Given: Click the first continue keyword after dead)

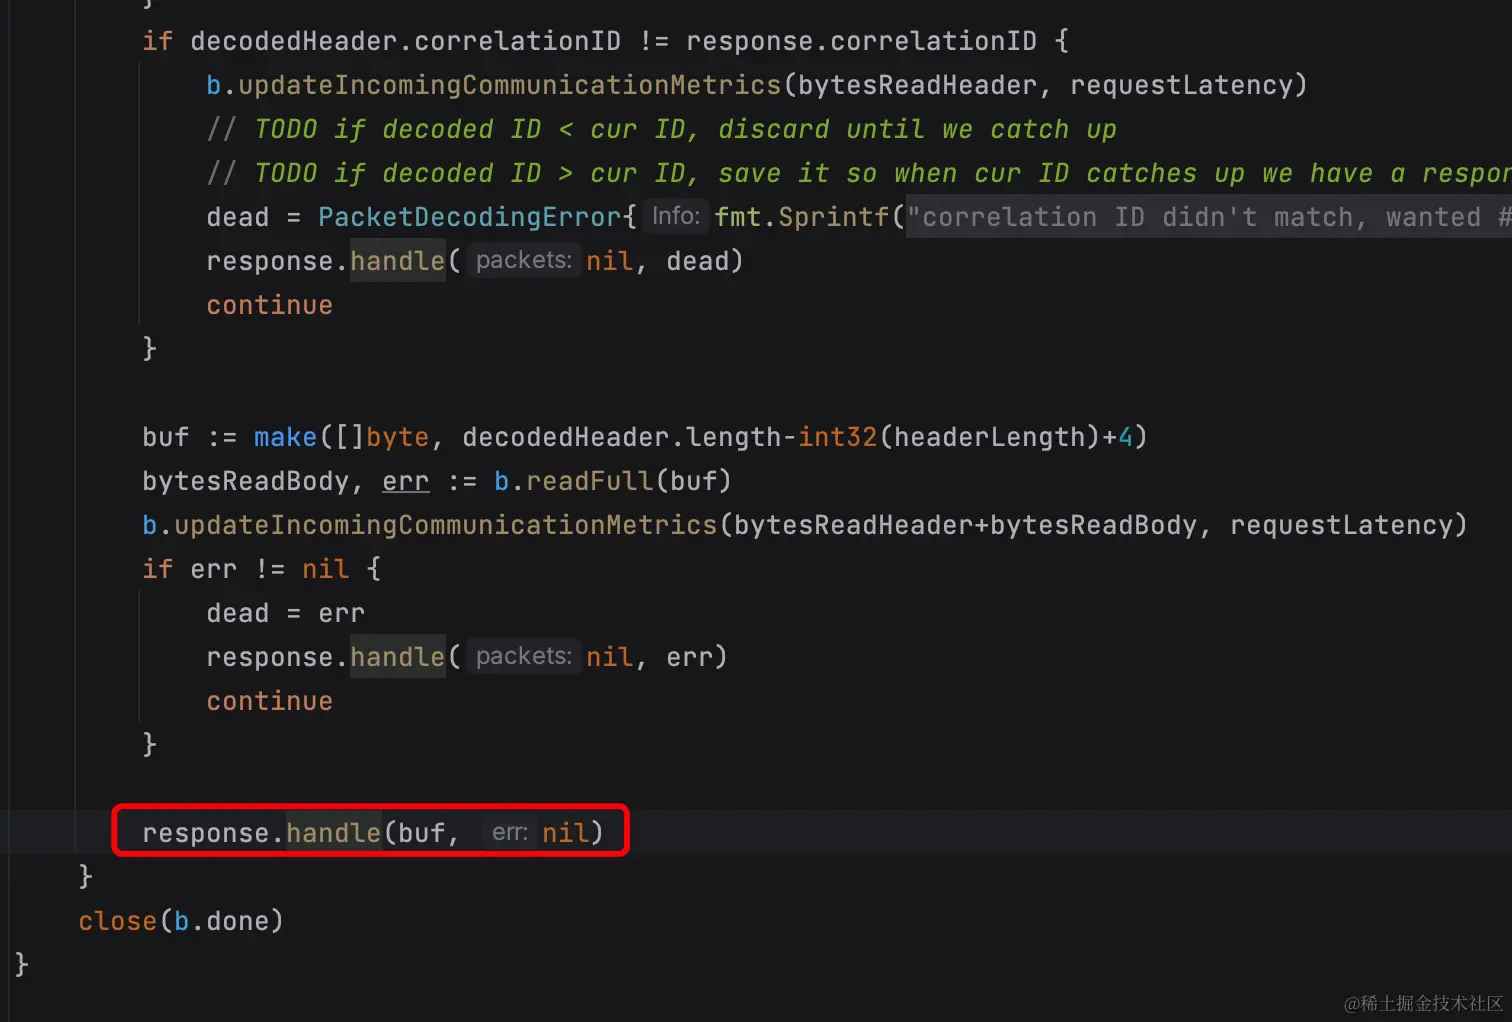Looking at the screenshot, I should [269, 305].
